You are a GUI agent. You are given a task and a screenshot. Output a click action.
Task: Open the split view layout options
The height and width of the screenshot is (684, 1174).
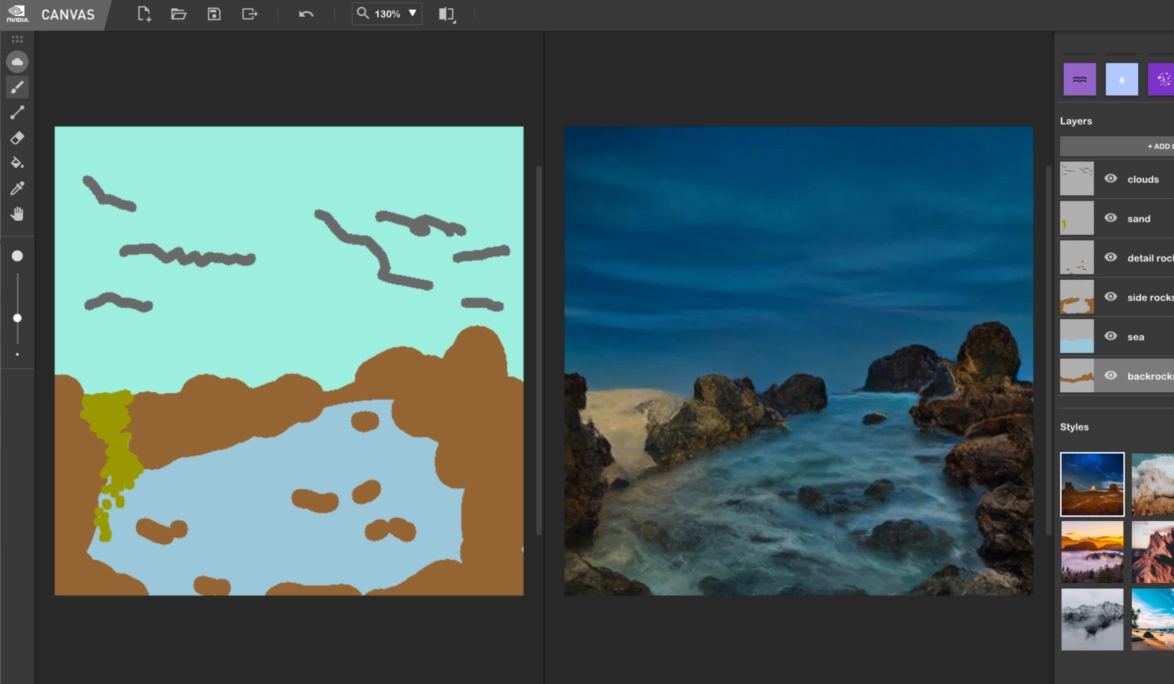(446, 14)
